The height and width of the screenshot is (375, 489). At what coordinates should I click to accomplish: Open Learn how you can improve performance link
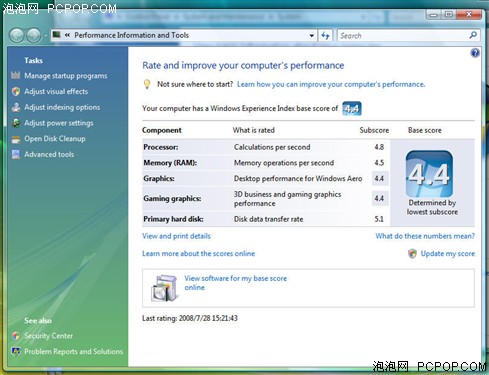[x=331, y=84]
